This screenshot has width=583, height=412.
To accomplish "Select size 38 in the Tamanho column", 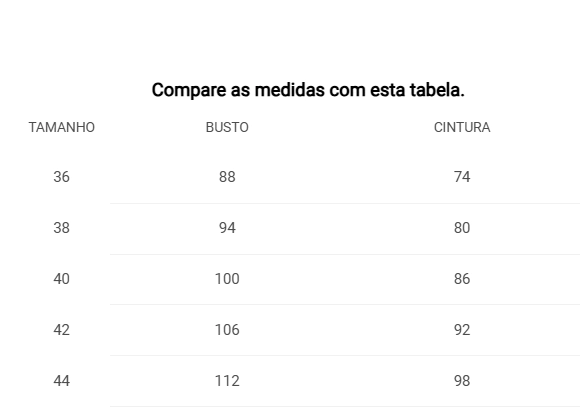I will [x=61, y=228].
